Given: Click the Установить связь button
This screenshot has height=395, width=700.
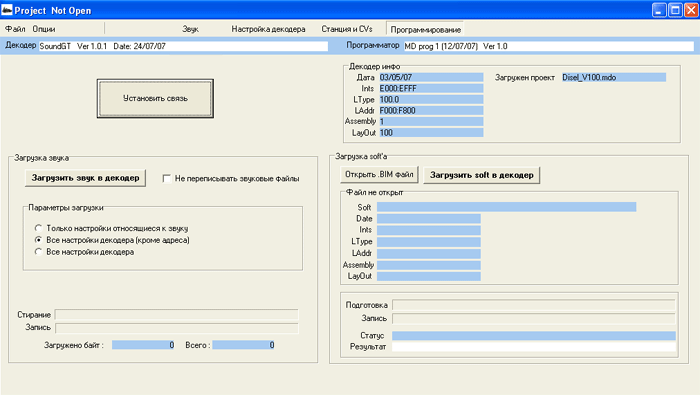Looking at the screenshot, I should tap(155, 99).
